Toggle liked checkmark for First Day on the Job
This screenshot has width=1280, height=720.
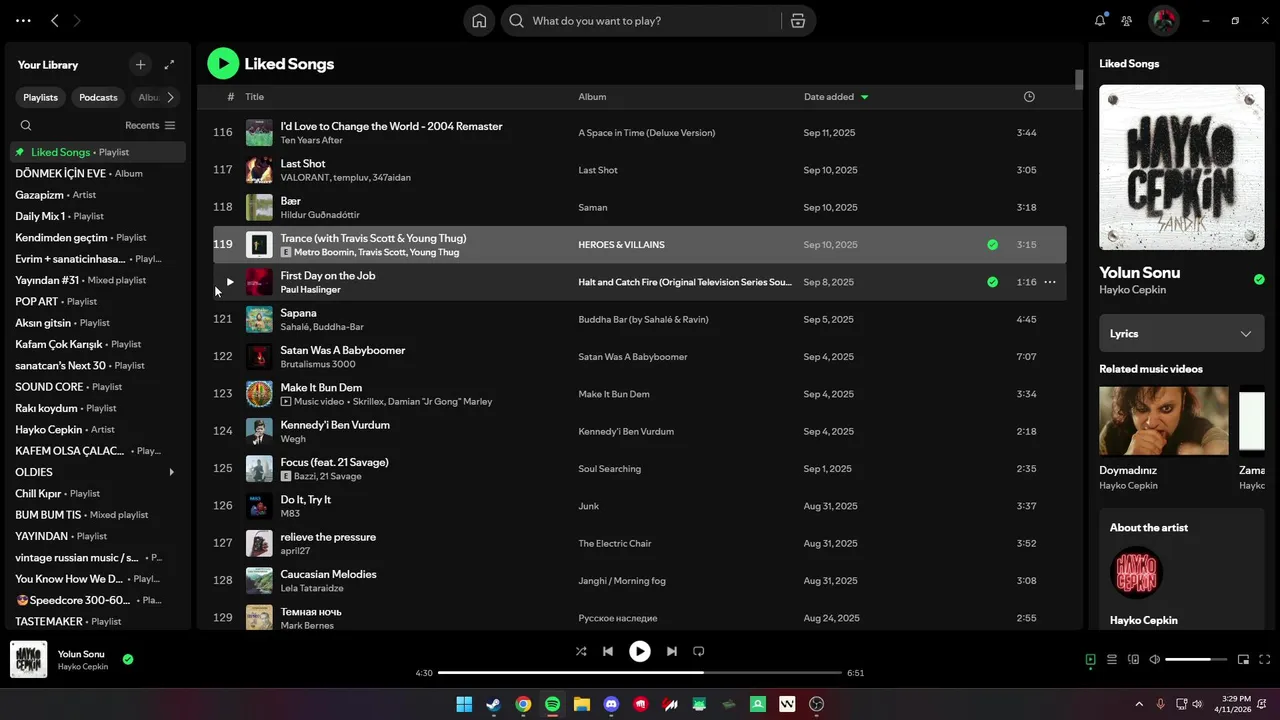(992, 282)
